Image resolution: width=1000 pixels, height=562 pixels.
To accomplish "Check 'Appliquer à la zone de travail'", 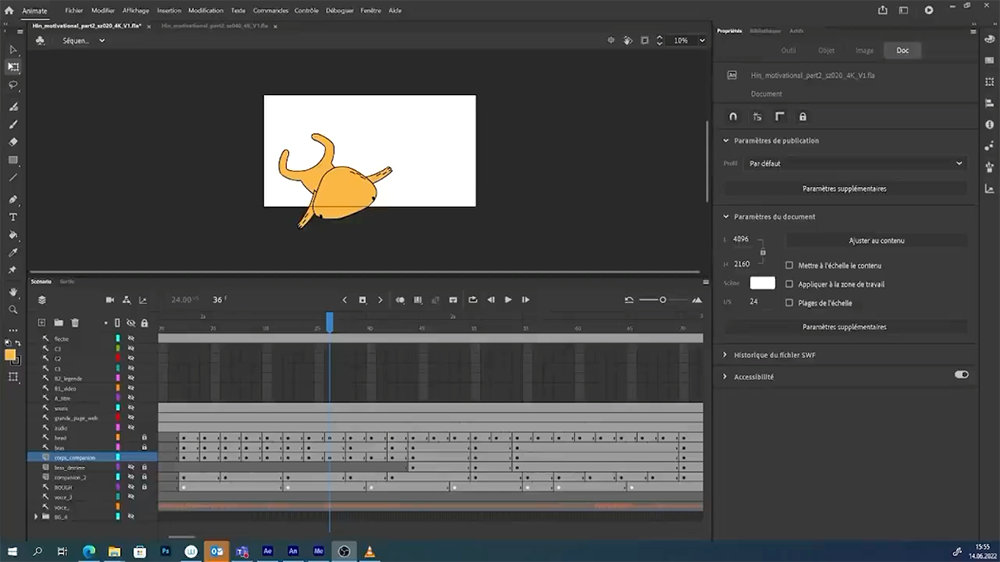I will (x=790, y=284).
